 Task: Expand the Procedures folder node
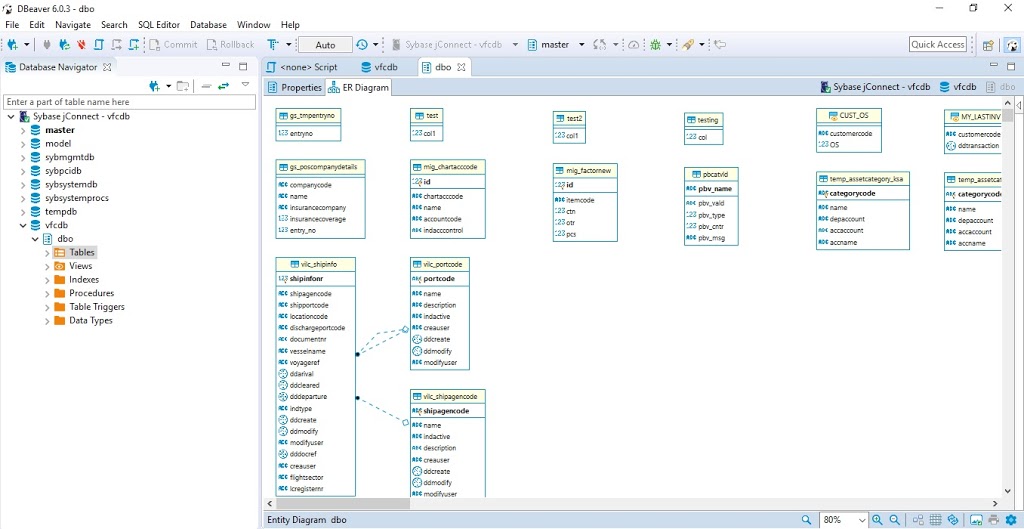tap(47, 293)
